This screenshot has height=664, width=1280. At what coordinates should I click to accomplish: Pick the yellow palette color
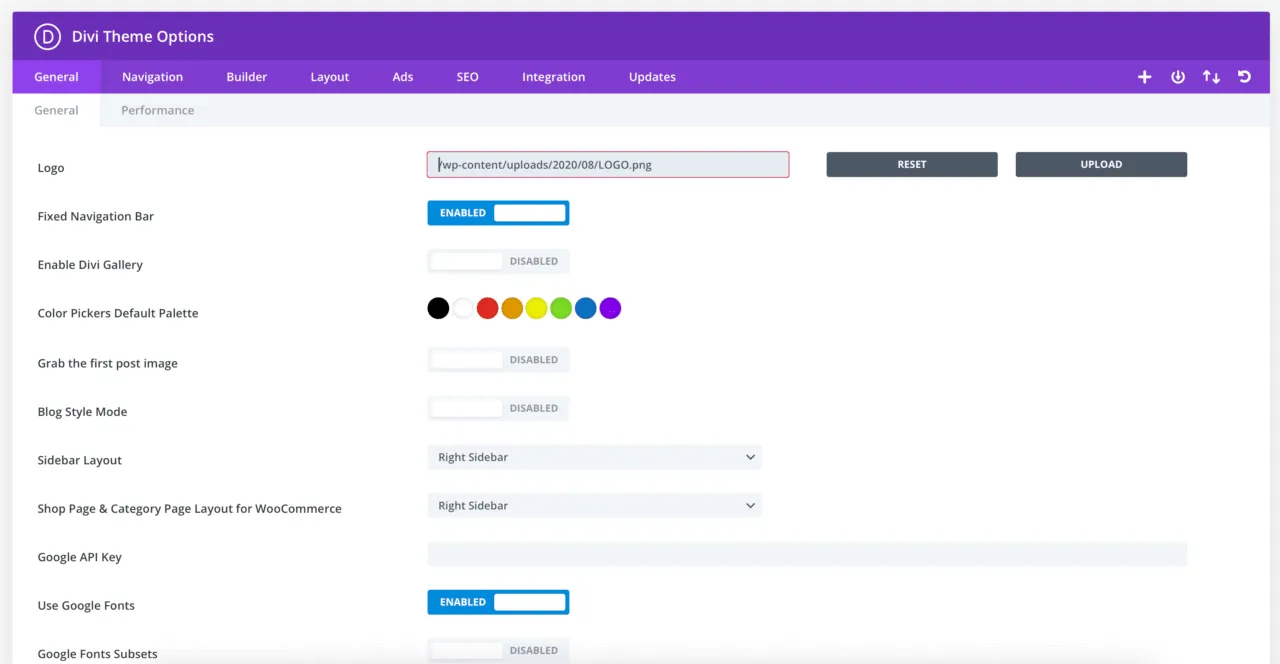tap(536, 308)
